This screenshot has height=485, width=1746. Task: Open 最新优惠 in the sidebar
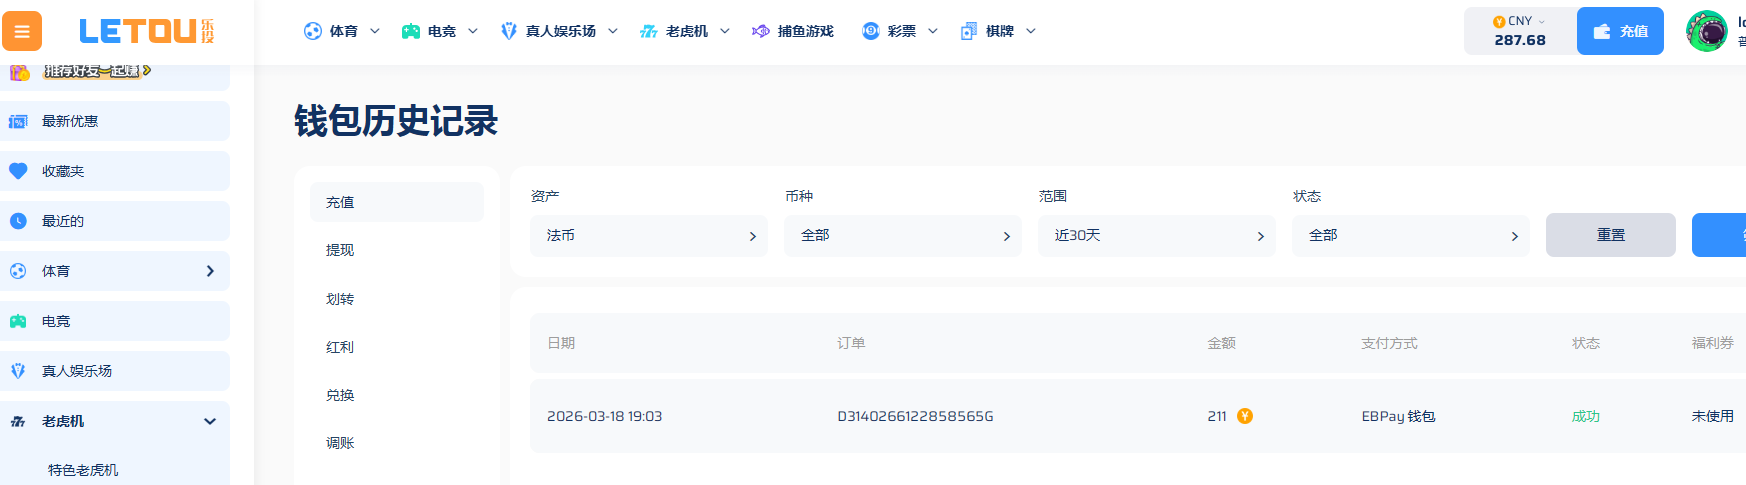(x=115, y=121)
